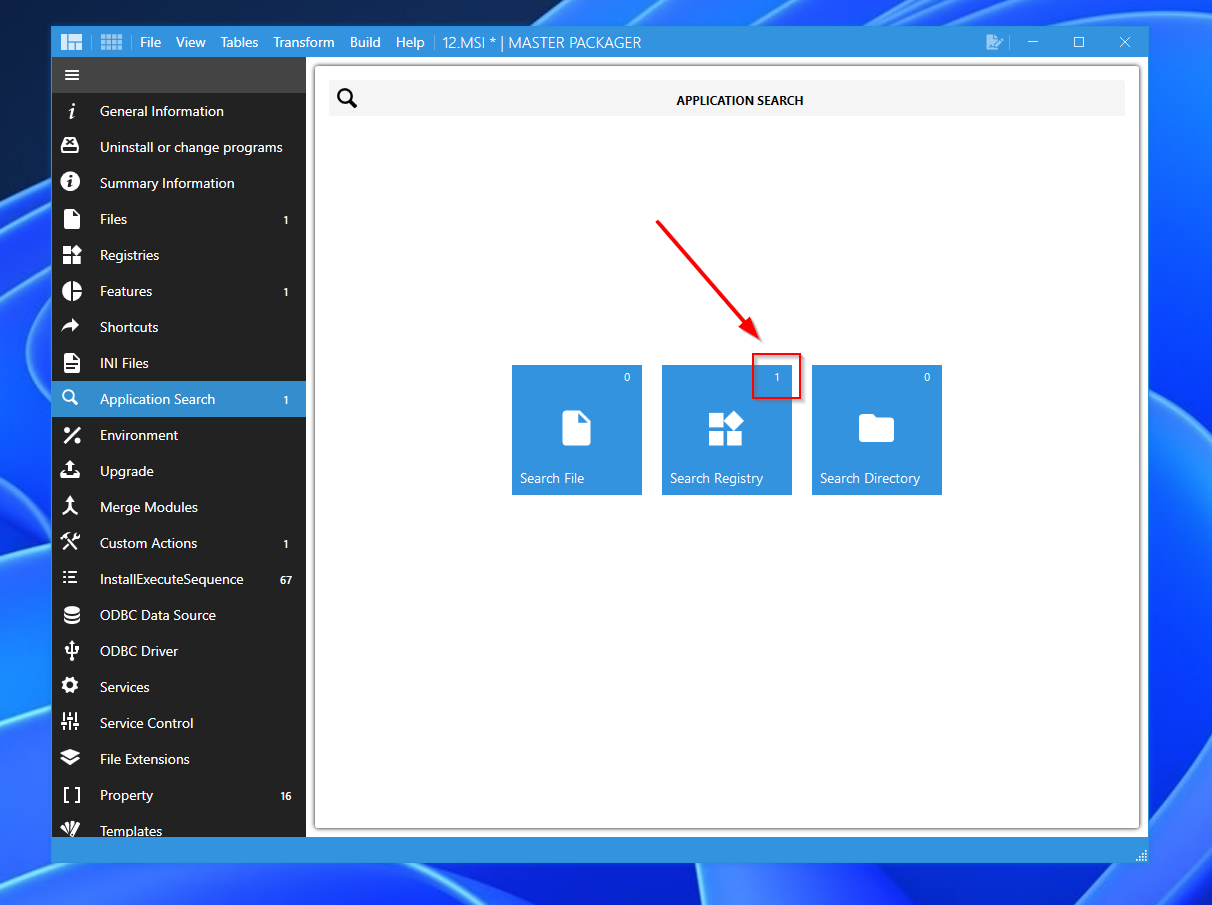Screen dimensions: 1212x905
Task: Click the ODBC Driver USB icon
Action: tap(71, 651)
